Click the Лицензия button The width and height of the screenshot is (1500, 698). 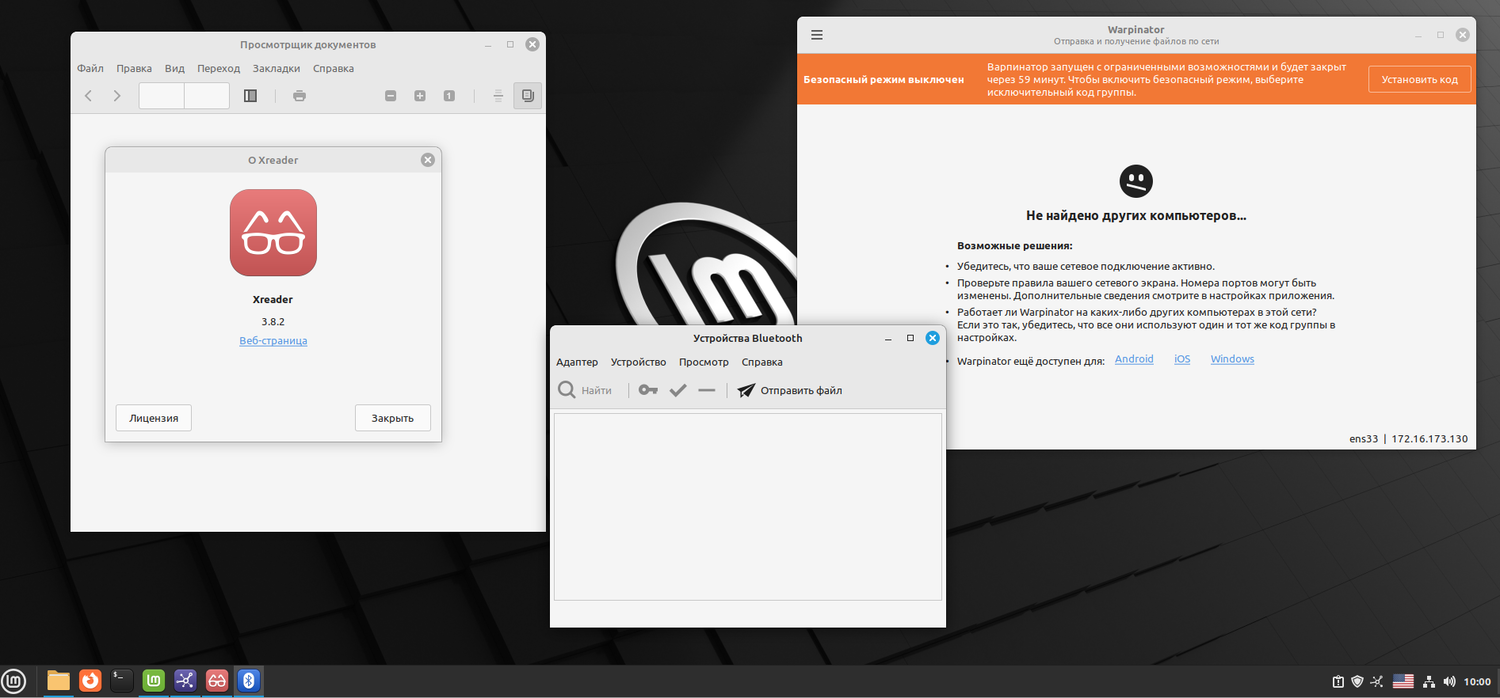click(x=154, y=418)
